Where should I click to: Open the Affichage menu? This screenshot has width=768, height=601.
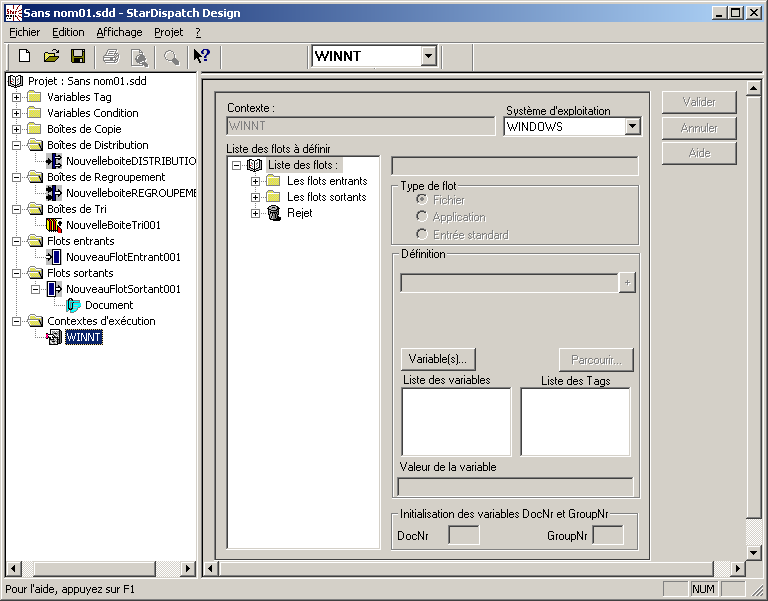[119, 32]
